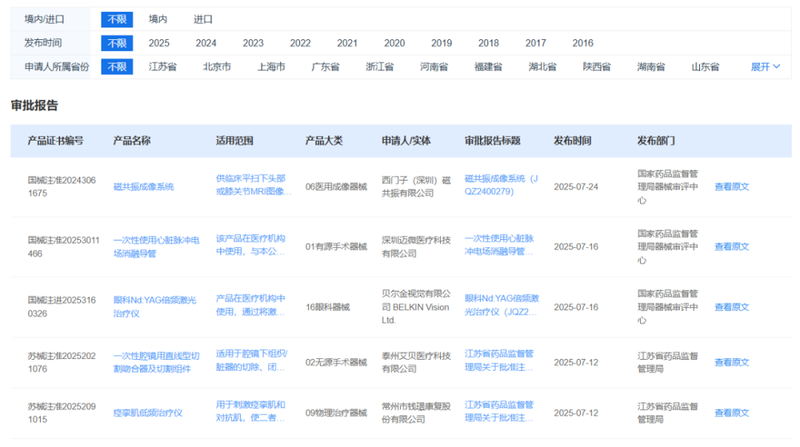800x447 pixels.
Task: Open 眼科Nd:YAG倍频激光治疗仪 product name link
Action: pos(156,305)
